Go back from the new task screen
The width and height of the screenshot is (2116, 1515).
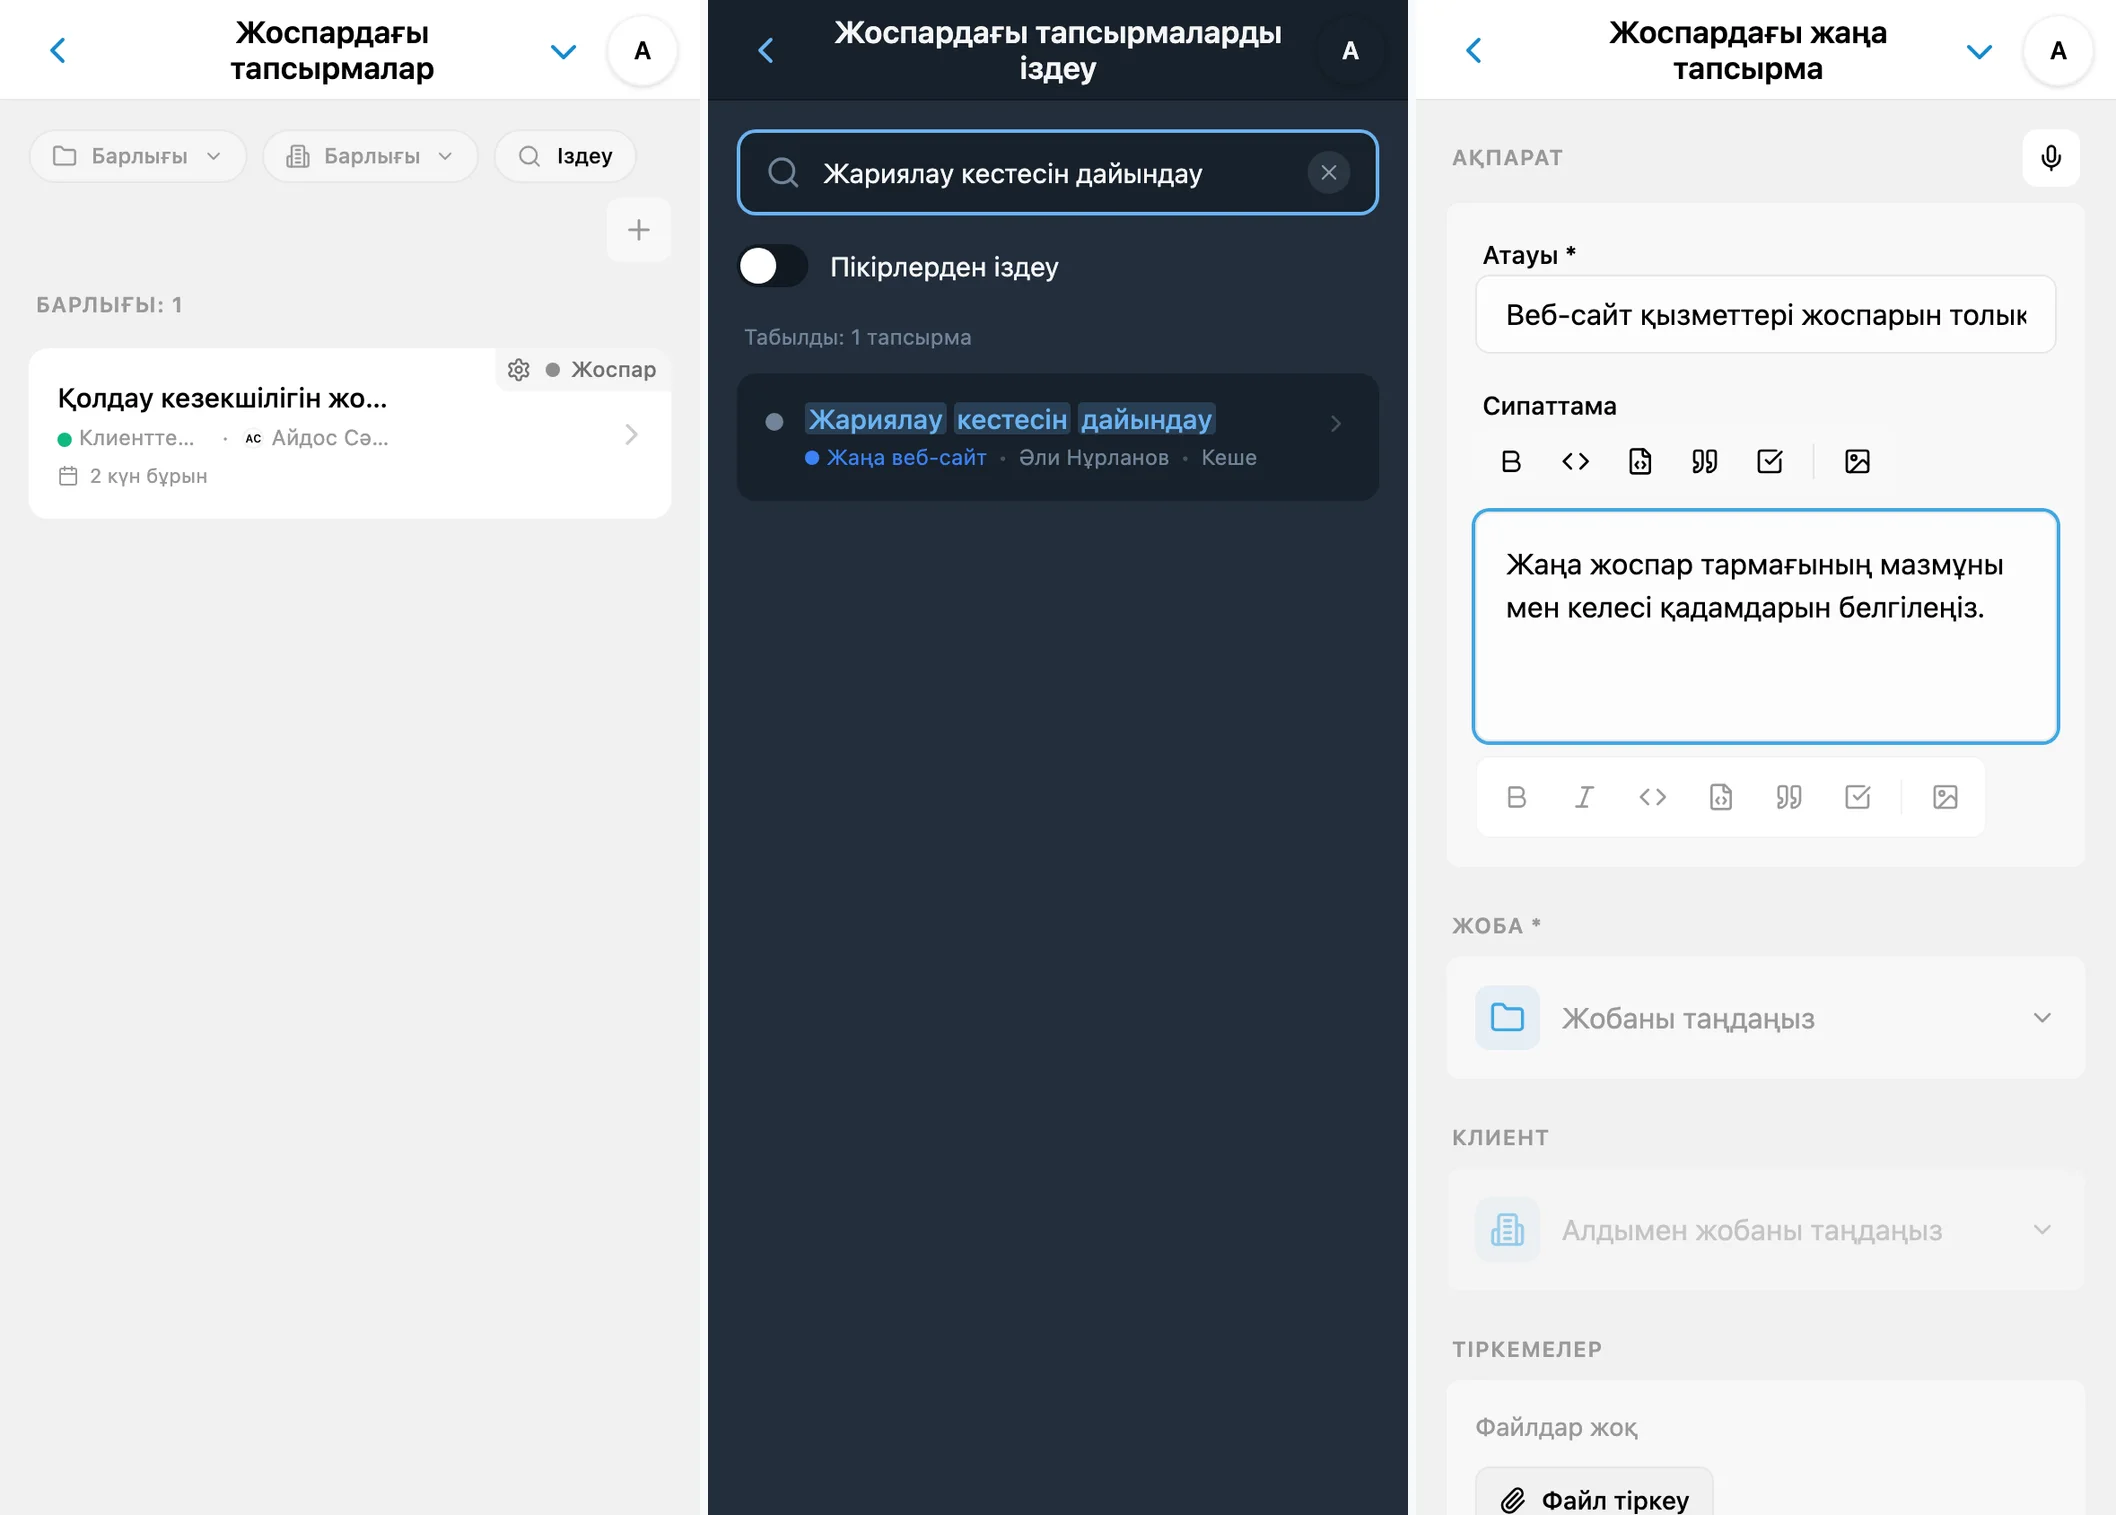coord(1474,50)
